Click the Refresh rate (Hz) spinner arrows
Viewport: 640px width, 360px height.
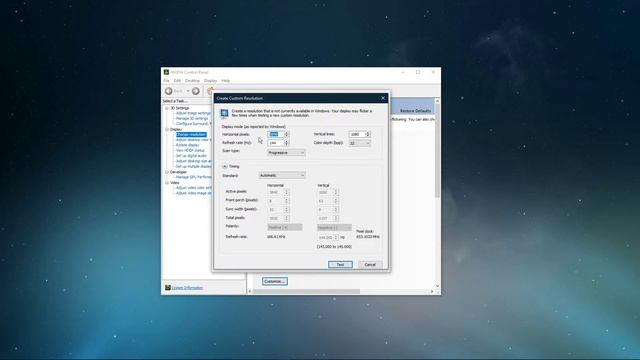[x=287, y=143]
